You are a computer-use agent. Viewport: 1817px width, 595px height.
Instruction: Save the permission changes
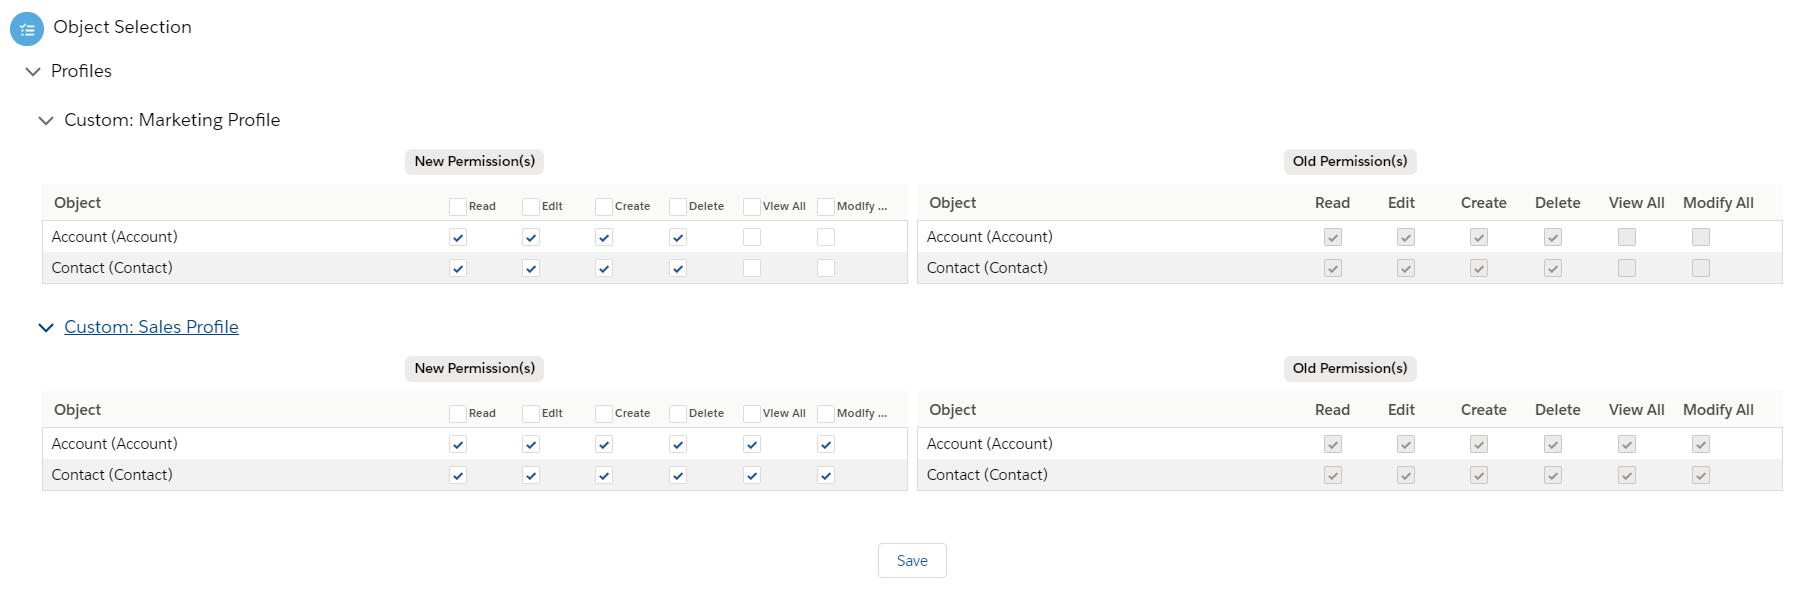pos(912,561)
